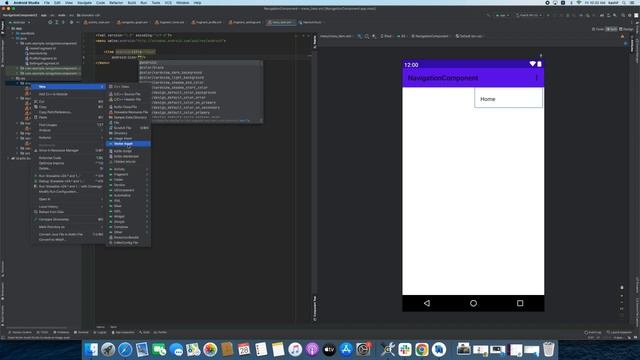640x360 pixels.
Task: Choose cardview_light_background from autocomplete list
Action: coord(200,78)
